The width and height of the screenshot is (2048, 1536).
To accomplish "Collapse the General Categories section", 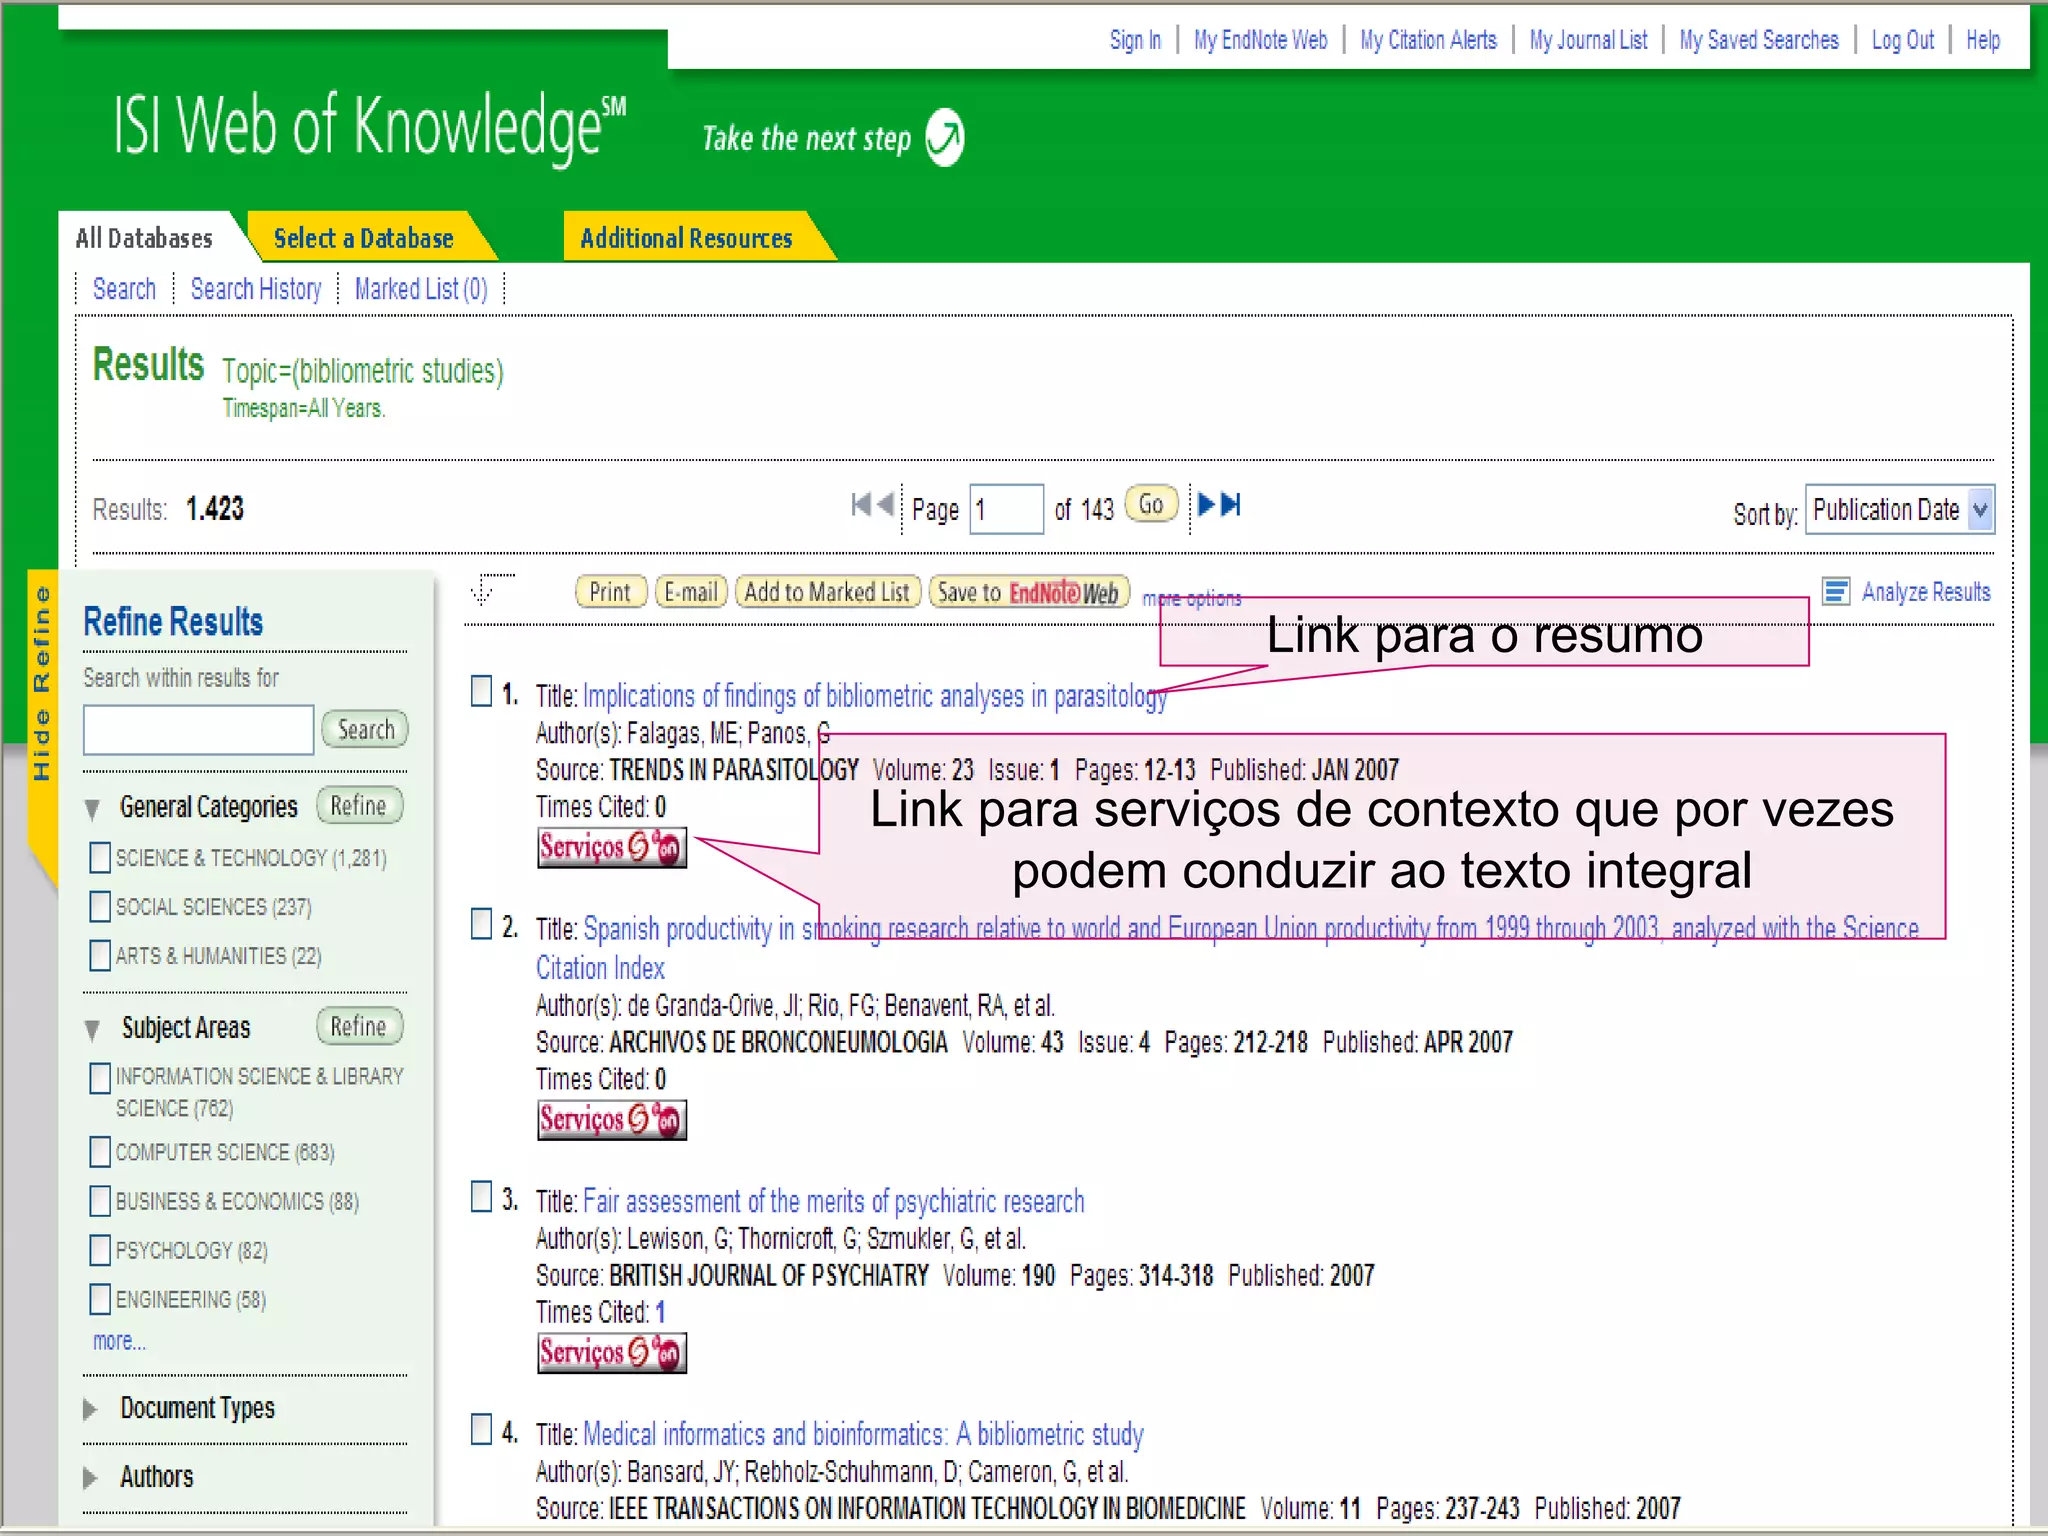I will [x=92, y=809].
